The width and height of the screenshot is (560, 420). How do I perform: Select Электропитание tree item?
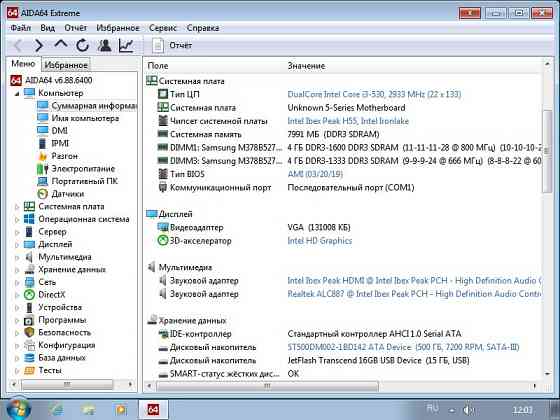(x=83, y=169)
